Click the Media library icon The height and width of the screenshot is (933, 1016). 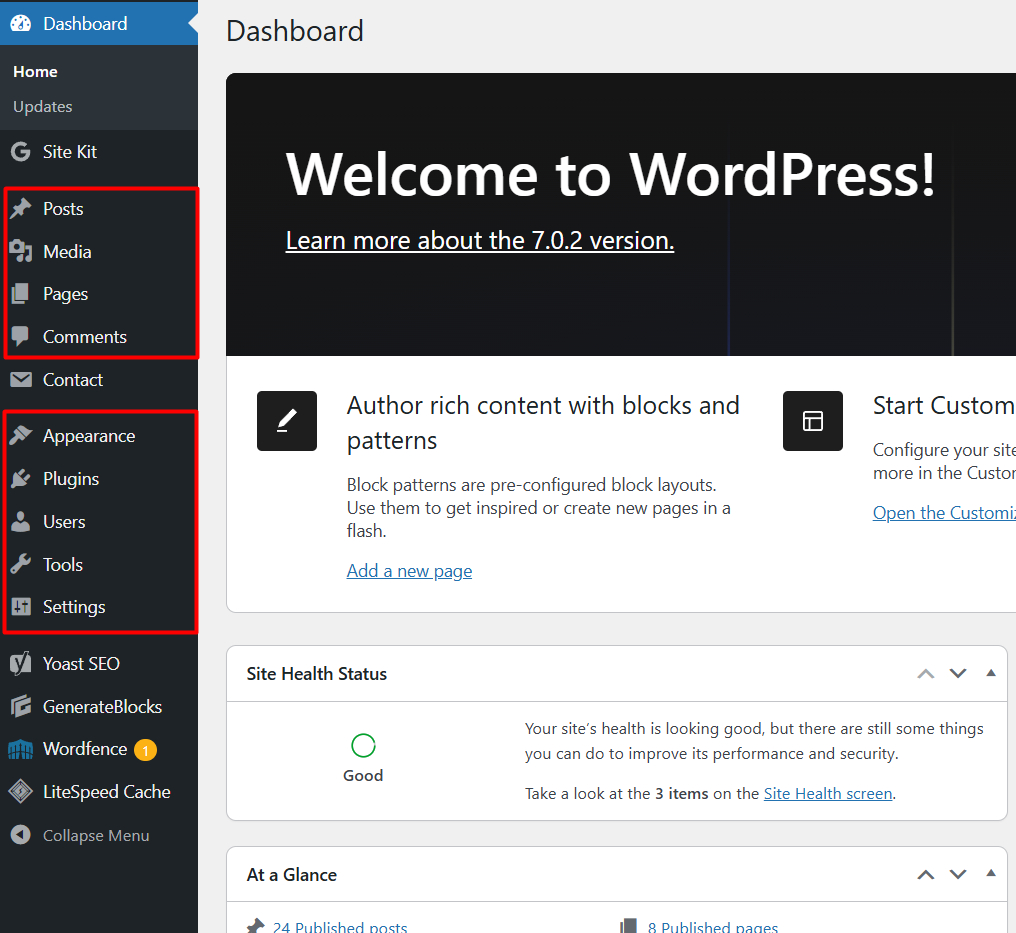coord(21,251)
